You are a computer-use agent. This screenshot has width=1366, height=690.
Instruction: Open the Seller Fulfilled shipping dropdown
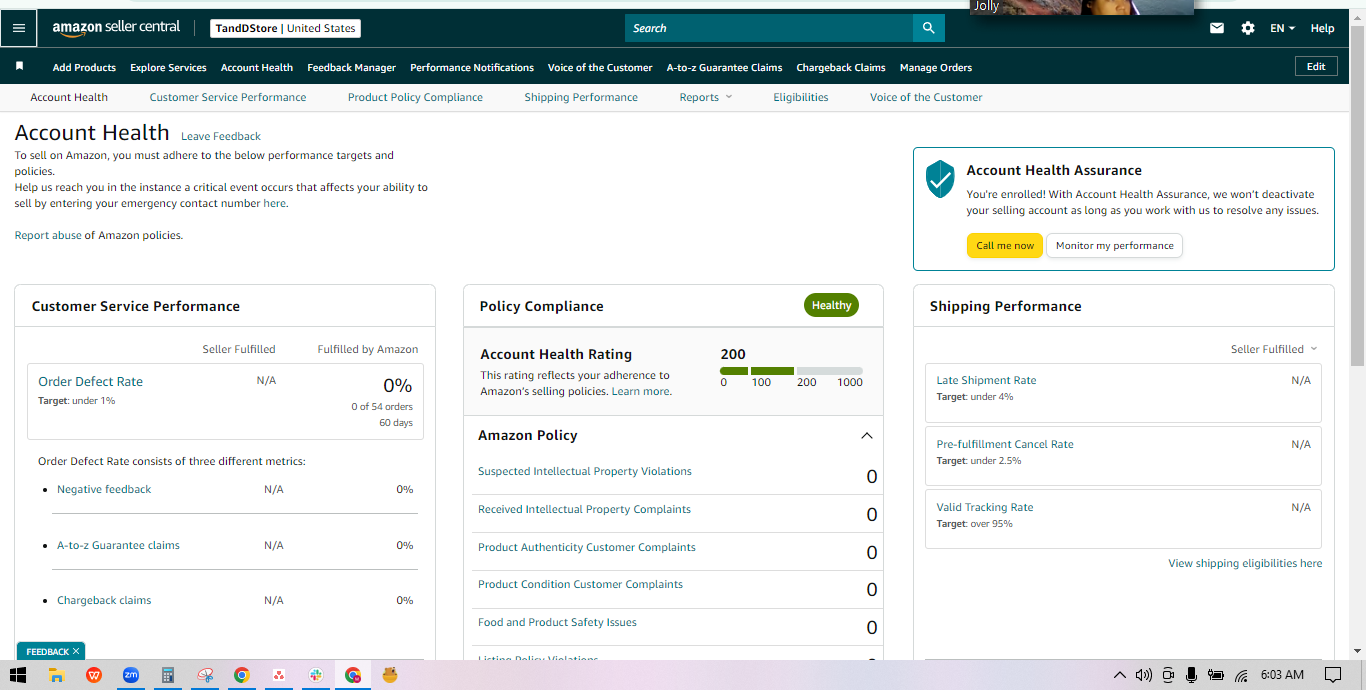pos(1274,349)
